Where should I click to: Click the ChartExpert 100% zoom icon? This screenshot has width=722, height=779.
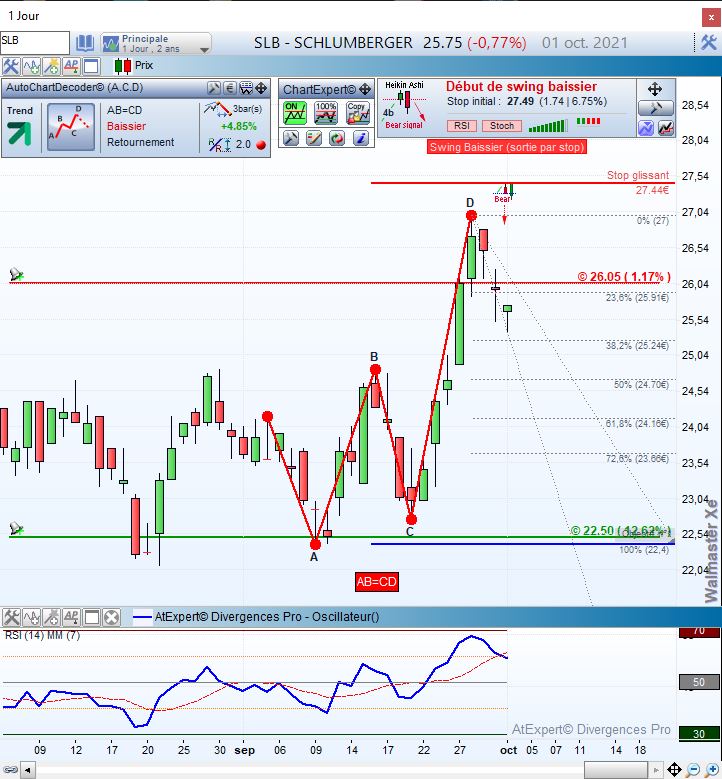326,113
